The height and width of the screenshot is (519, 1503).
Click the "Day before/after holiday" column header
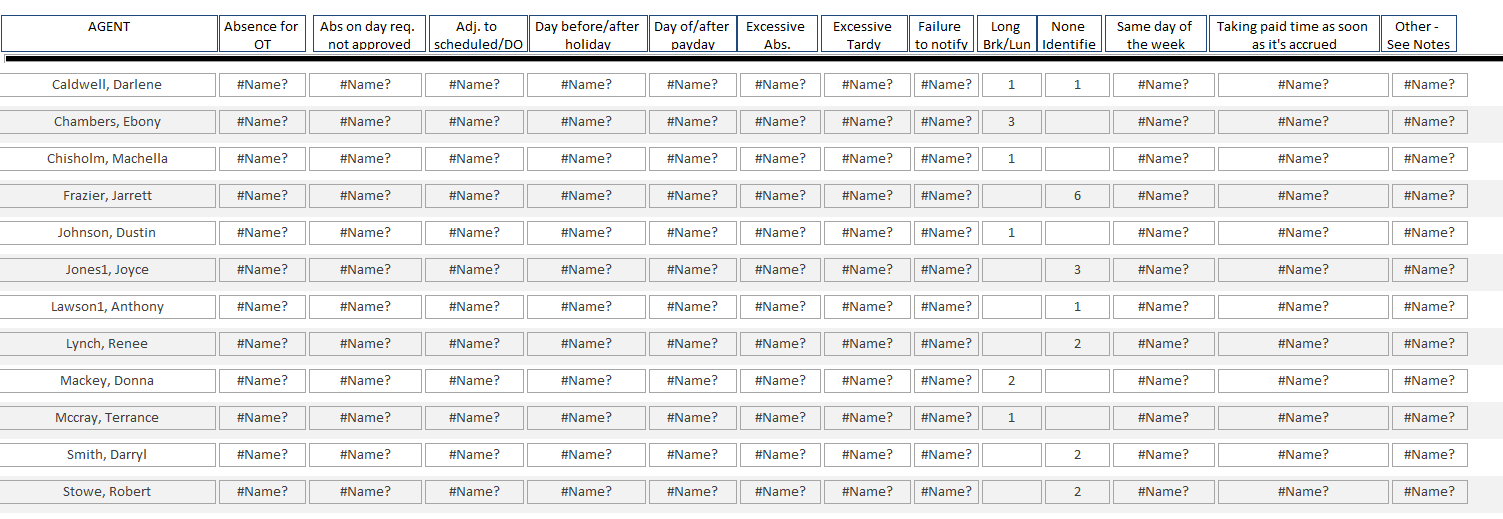coord(587,34)
